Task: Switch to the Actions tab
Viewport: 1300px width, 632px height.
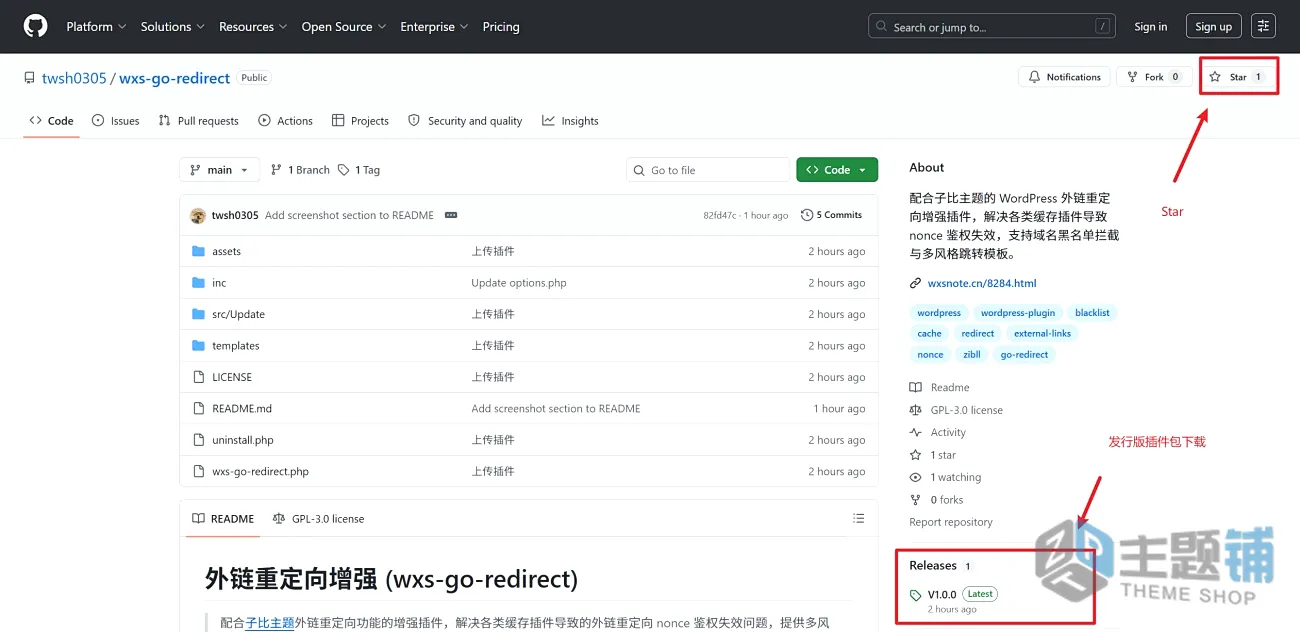Action: pyautogui.click(x=285, y=121)
